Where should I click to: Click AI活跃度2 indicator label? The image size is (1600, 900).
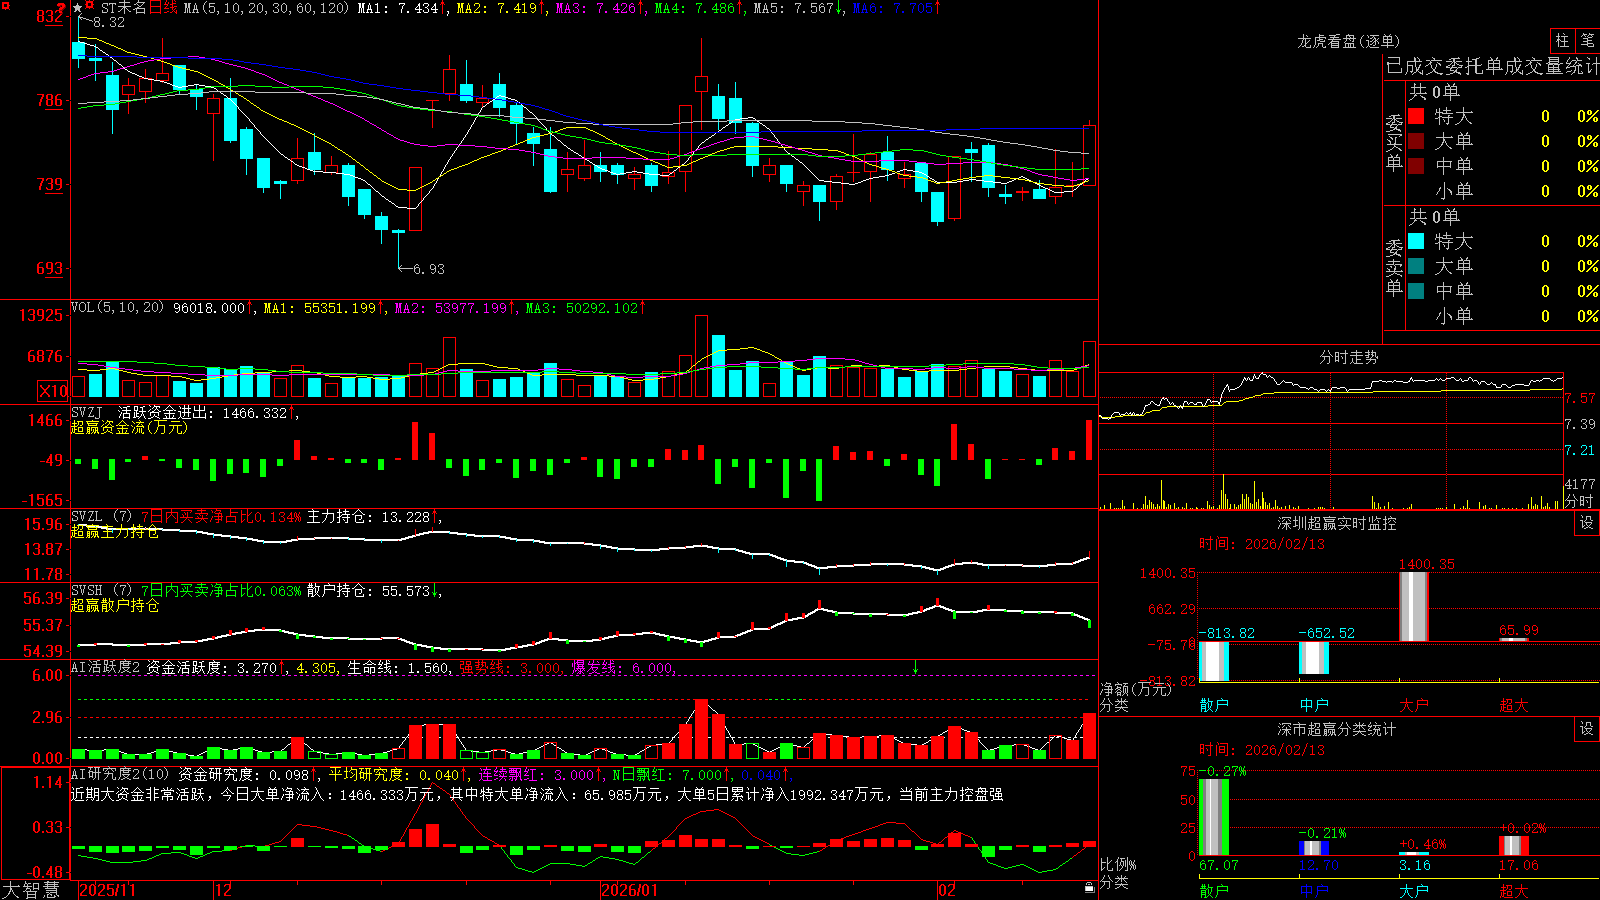[x=106, y=668]
